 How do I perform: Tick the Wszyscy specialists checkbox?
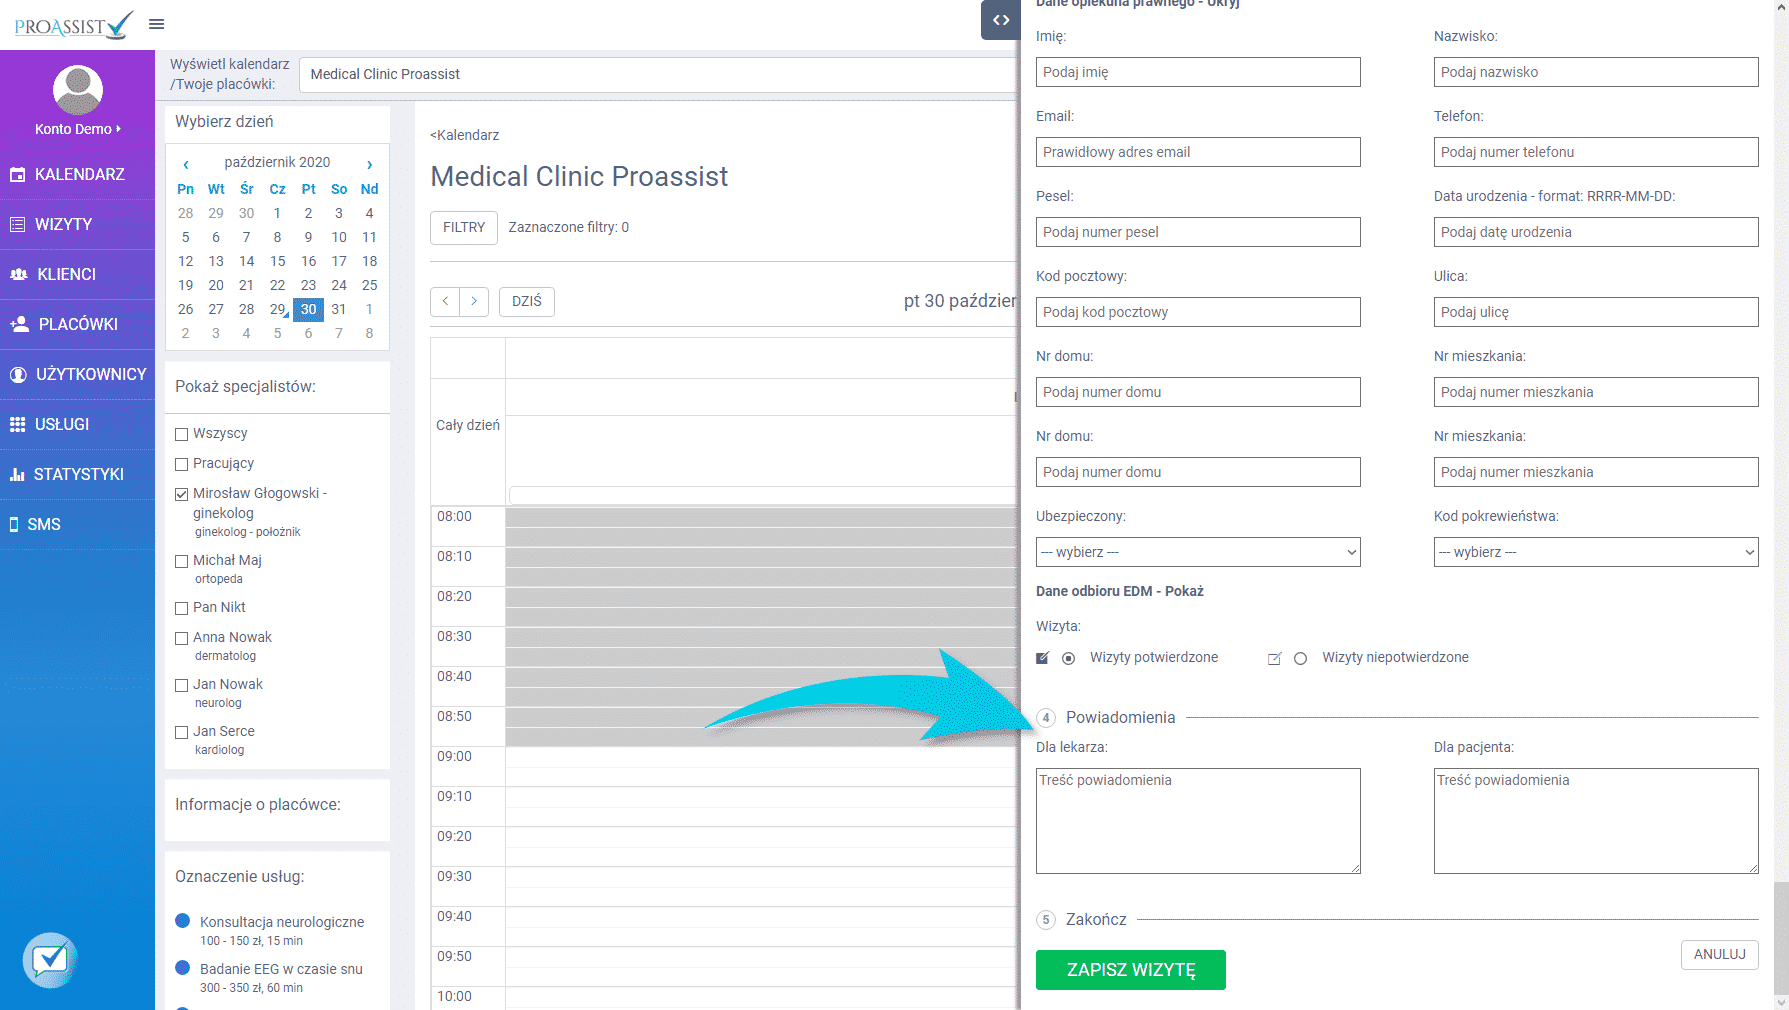182,434
